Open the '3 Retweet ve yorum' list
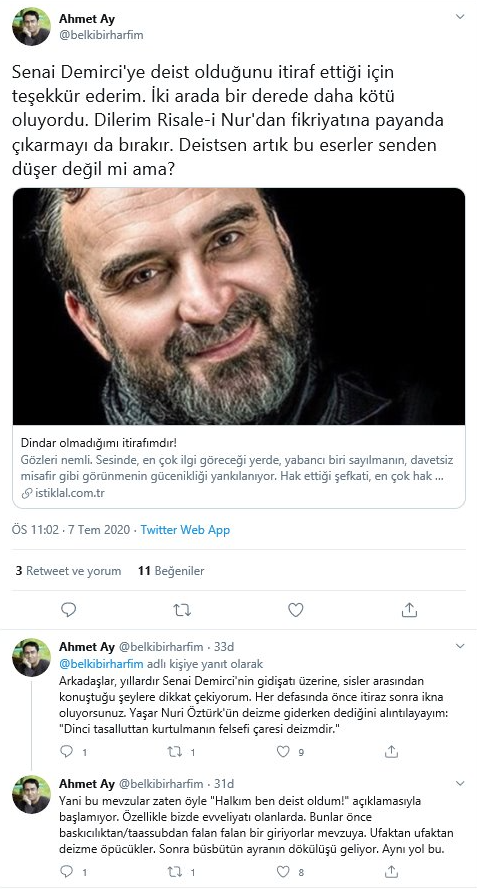 69,571
